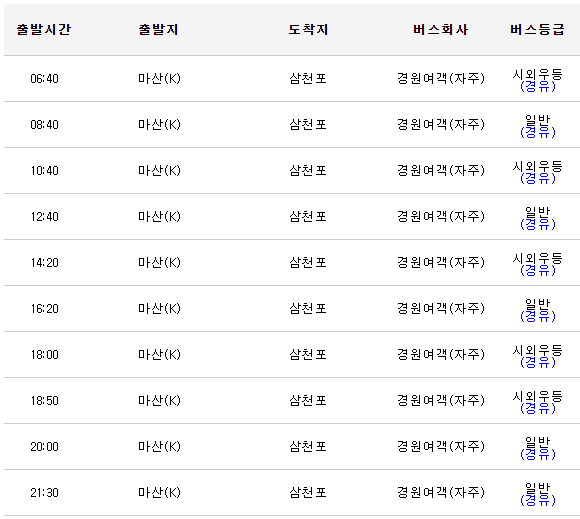Click the 버스등급 column header
The width and height of the screenshot is (580, 519).
[x=537, y=29]
